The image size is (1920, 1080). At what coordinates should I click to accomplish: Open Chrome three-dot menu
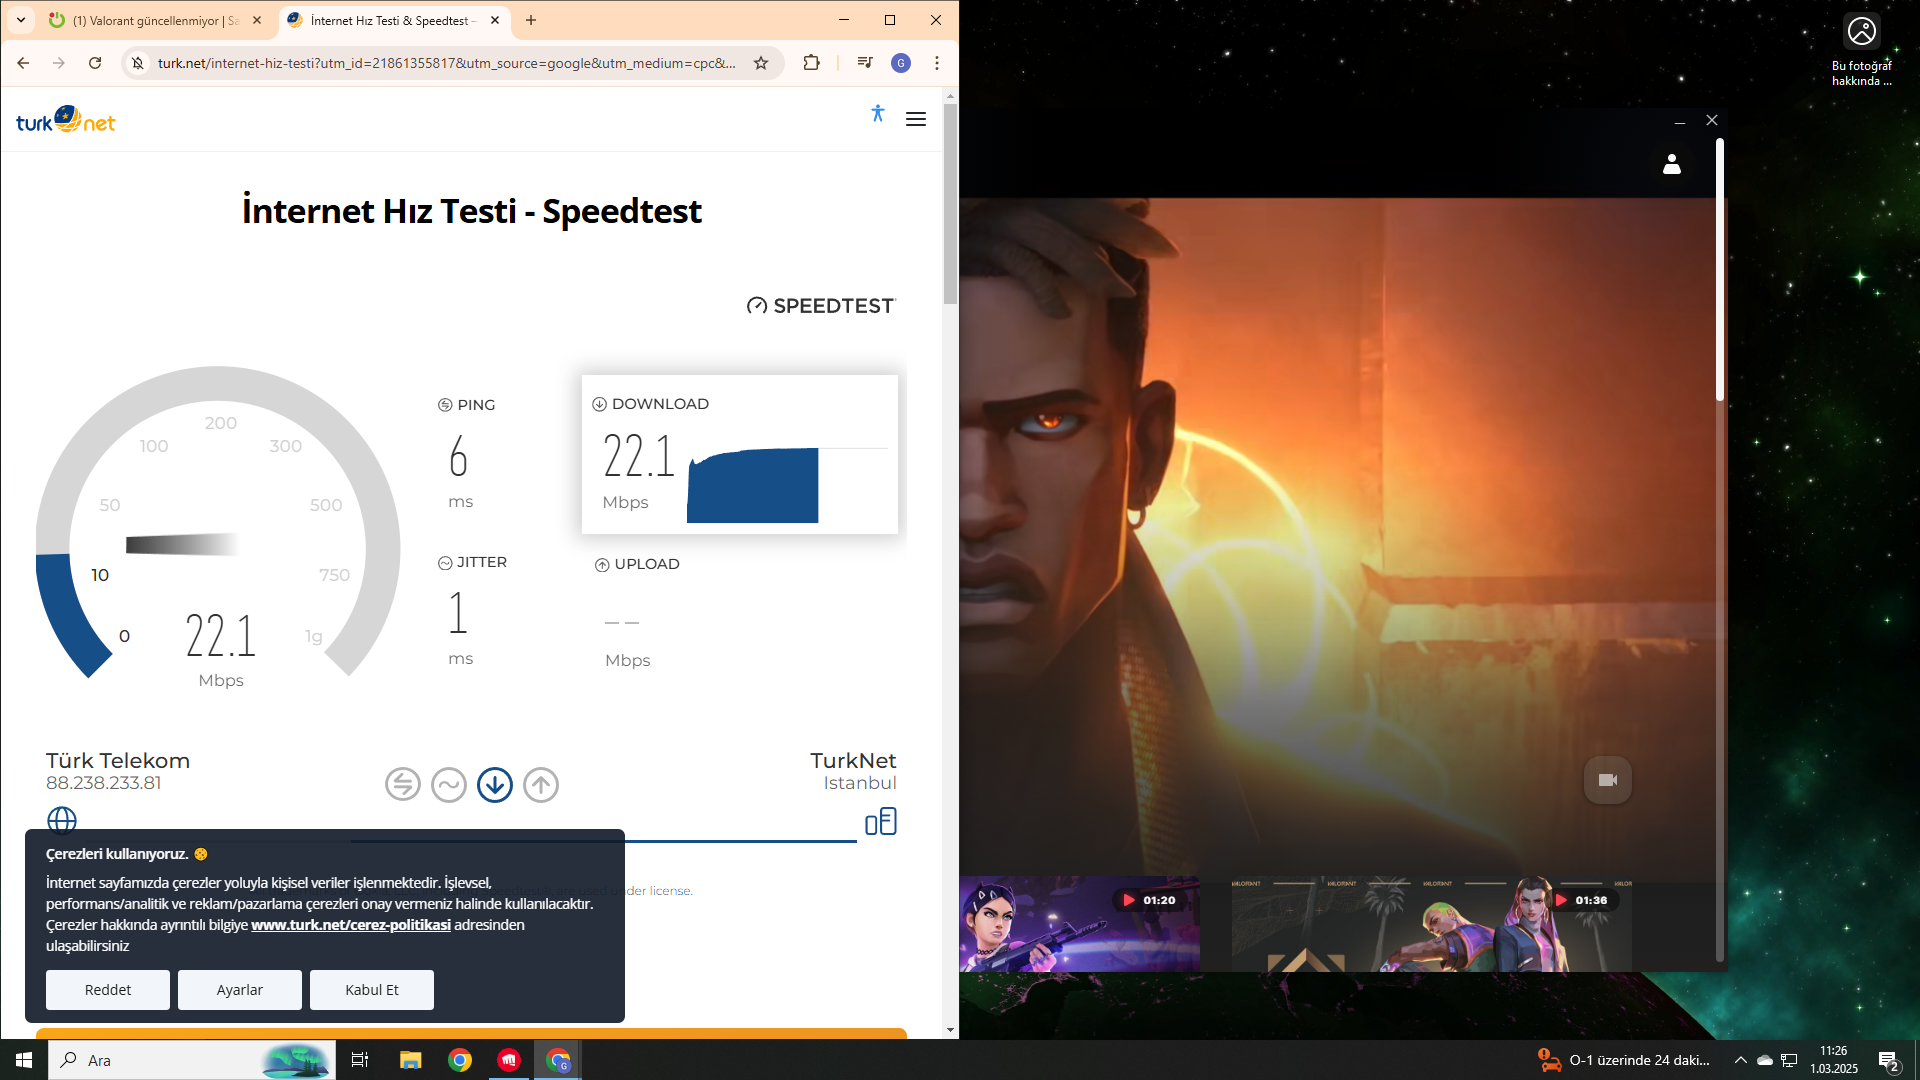pos(937,63)
